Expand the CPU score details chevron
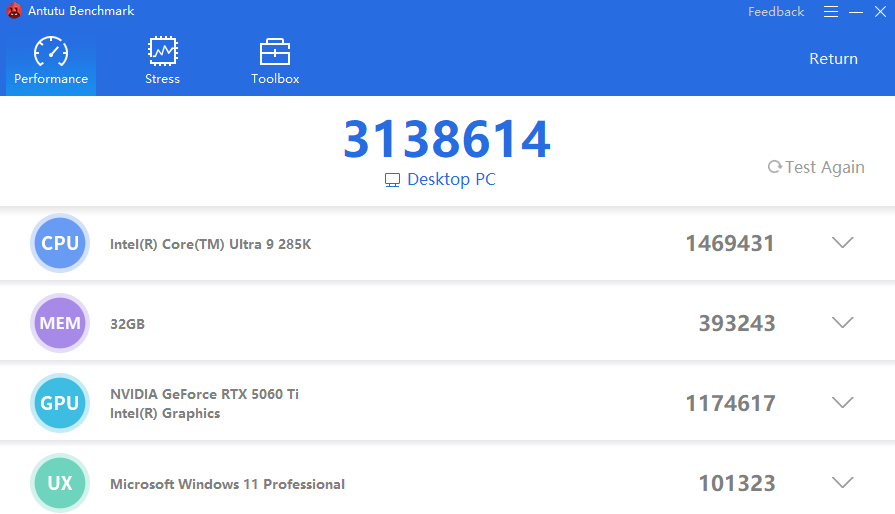The image size is (895, 514). (x=842, y=243)
